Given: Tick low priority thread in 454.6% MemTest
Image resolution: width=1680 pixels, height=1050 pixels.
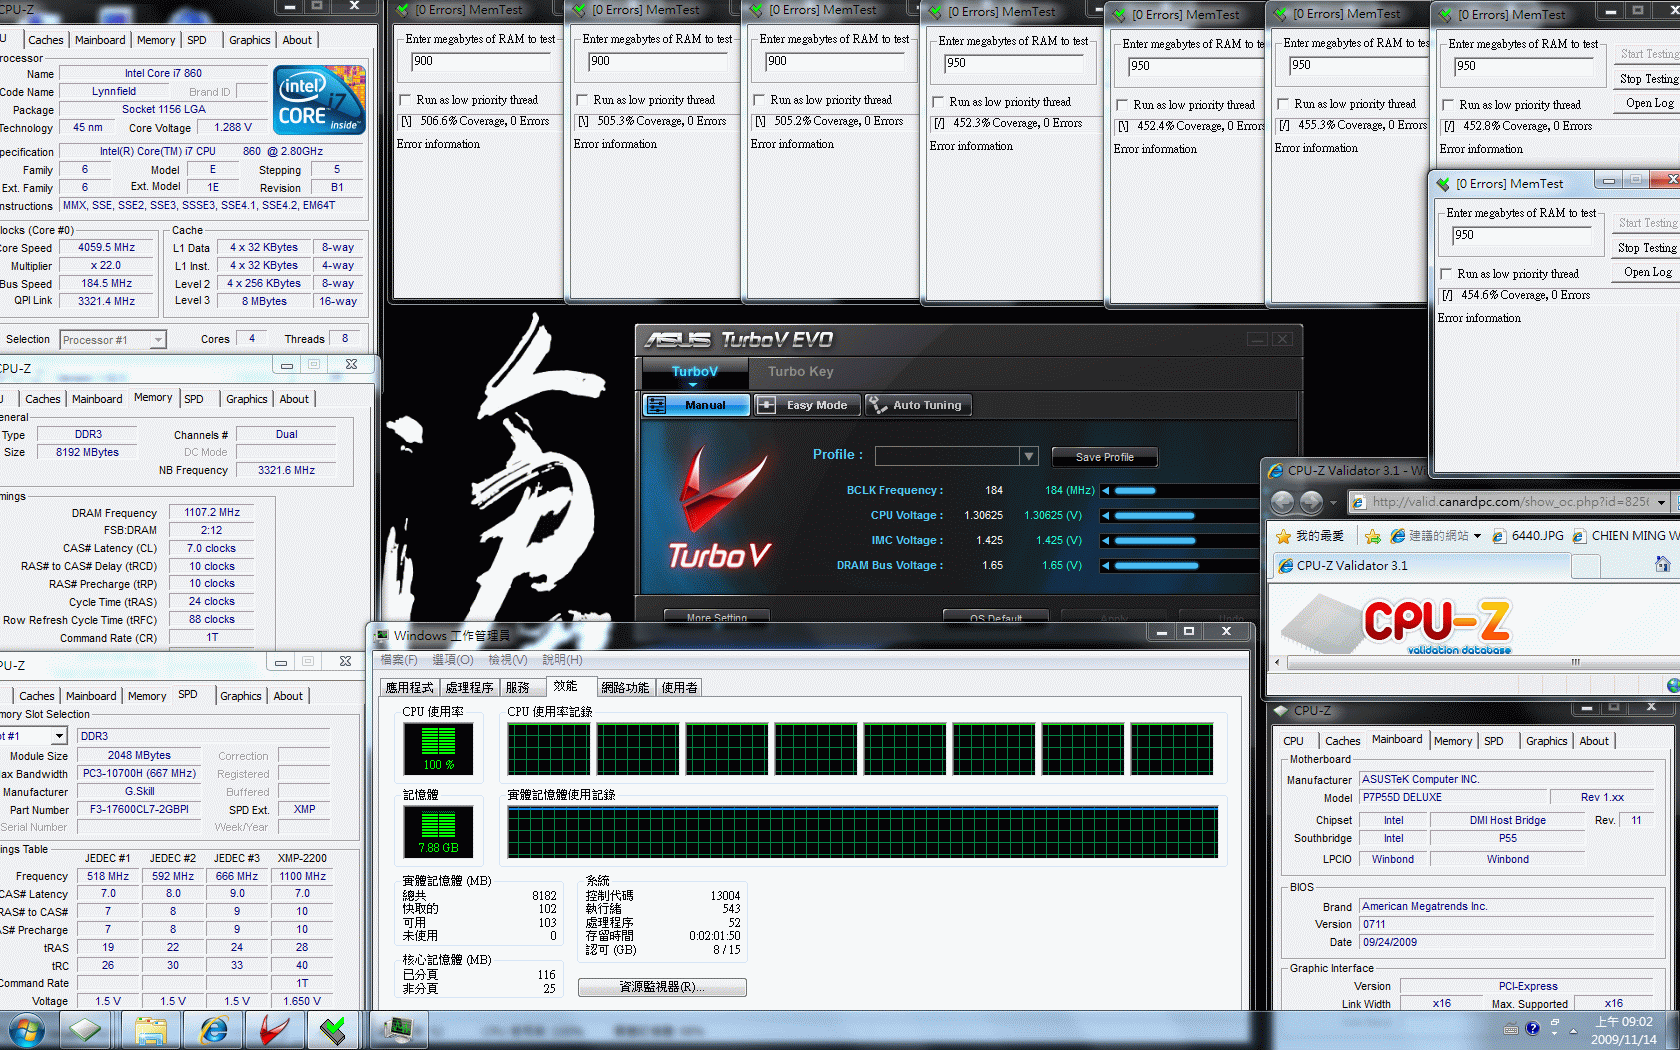Looking at the screenshot, I should pos(1446,274).
